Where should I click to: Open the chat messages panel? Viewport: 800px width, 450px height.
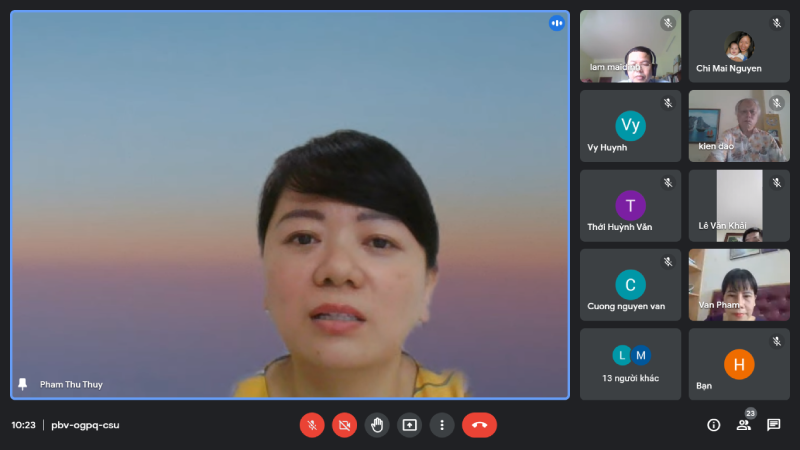pyautogui.click(x=774, y=425)
